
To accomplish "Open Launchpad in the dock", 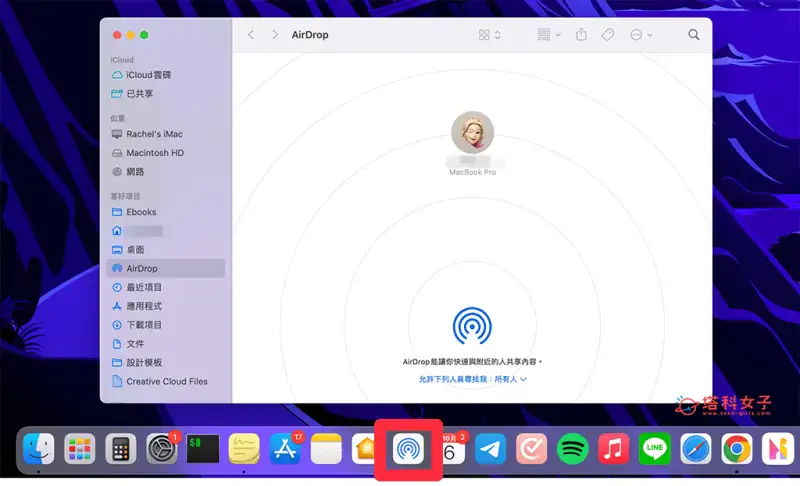I will point(80,449).
